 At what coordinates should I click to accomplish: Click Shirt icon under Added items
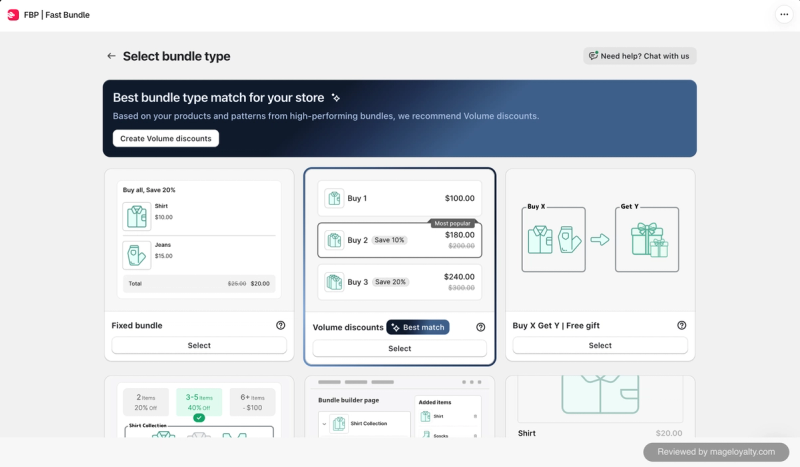(x=426, y=416)
